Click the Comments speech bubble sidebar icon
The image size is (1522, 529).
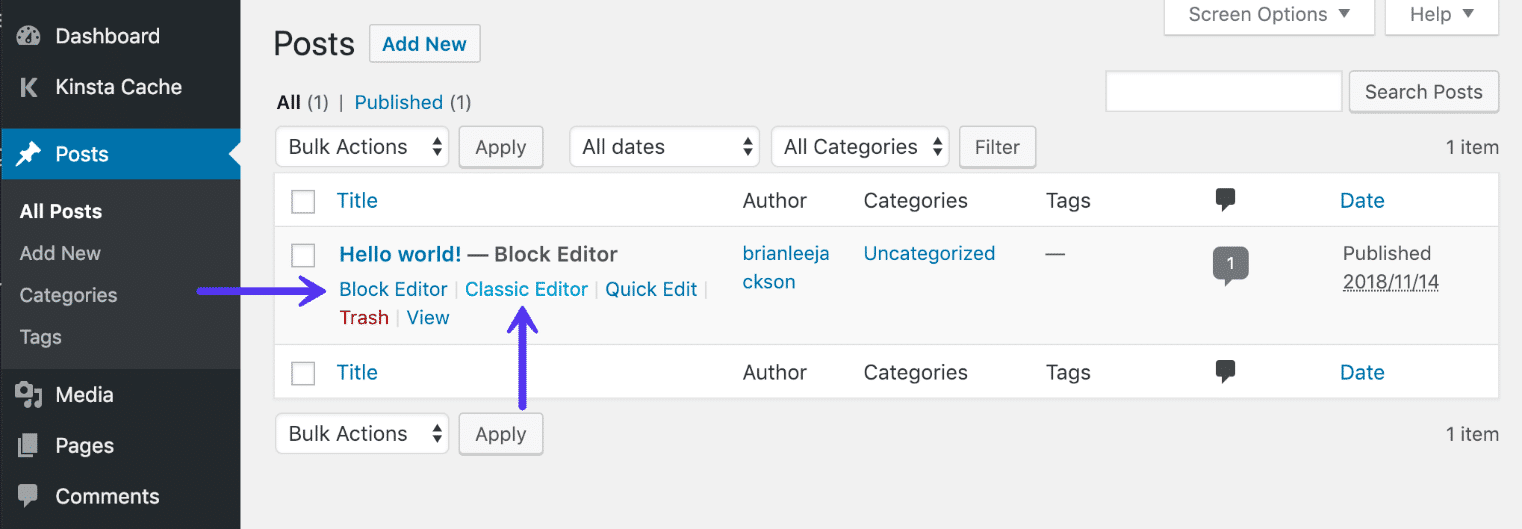click(x=28, y=495)
